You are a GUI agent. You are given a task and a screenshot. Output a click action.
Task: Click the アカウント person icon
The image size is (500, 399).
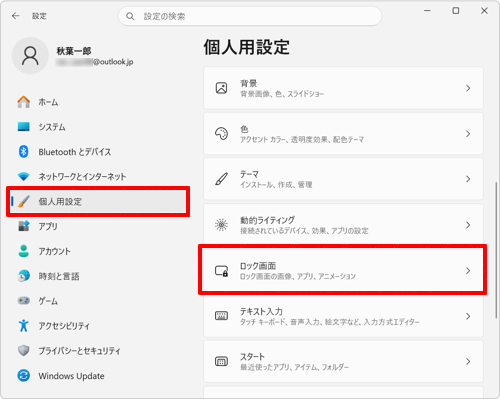[x=24, y=251]
